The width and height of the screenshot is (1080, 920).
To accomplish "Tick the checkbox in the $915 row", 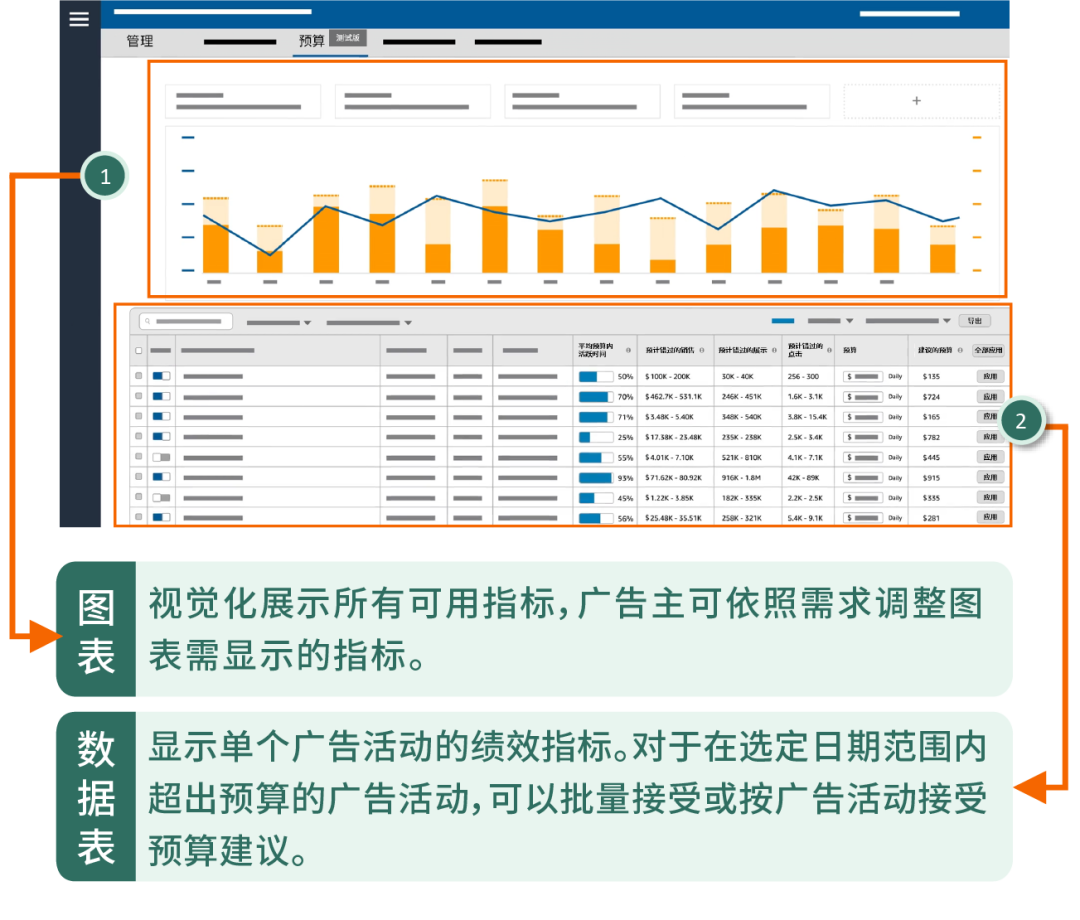I will [x=138, y=477].
